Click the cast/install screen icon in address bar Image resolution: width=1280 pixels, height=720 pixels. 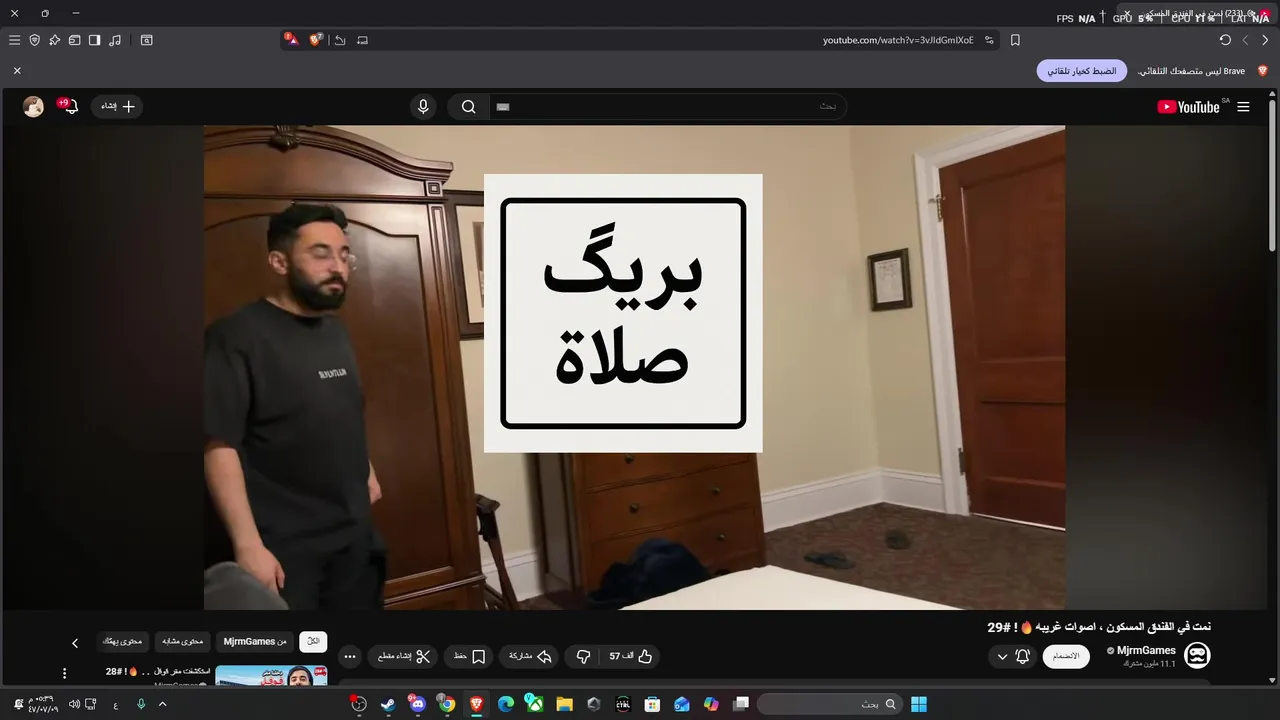click(x=362, y=40)
